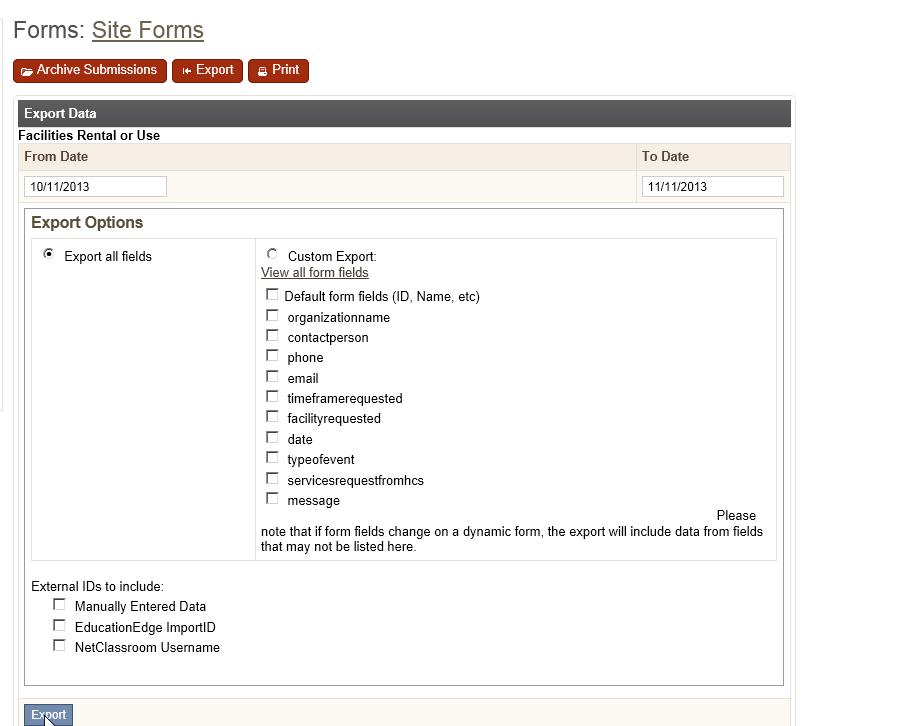Tick the email field checkbox

point(272,376)
